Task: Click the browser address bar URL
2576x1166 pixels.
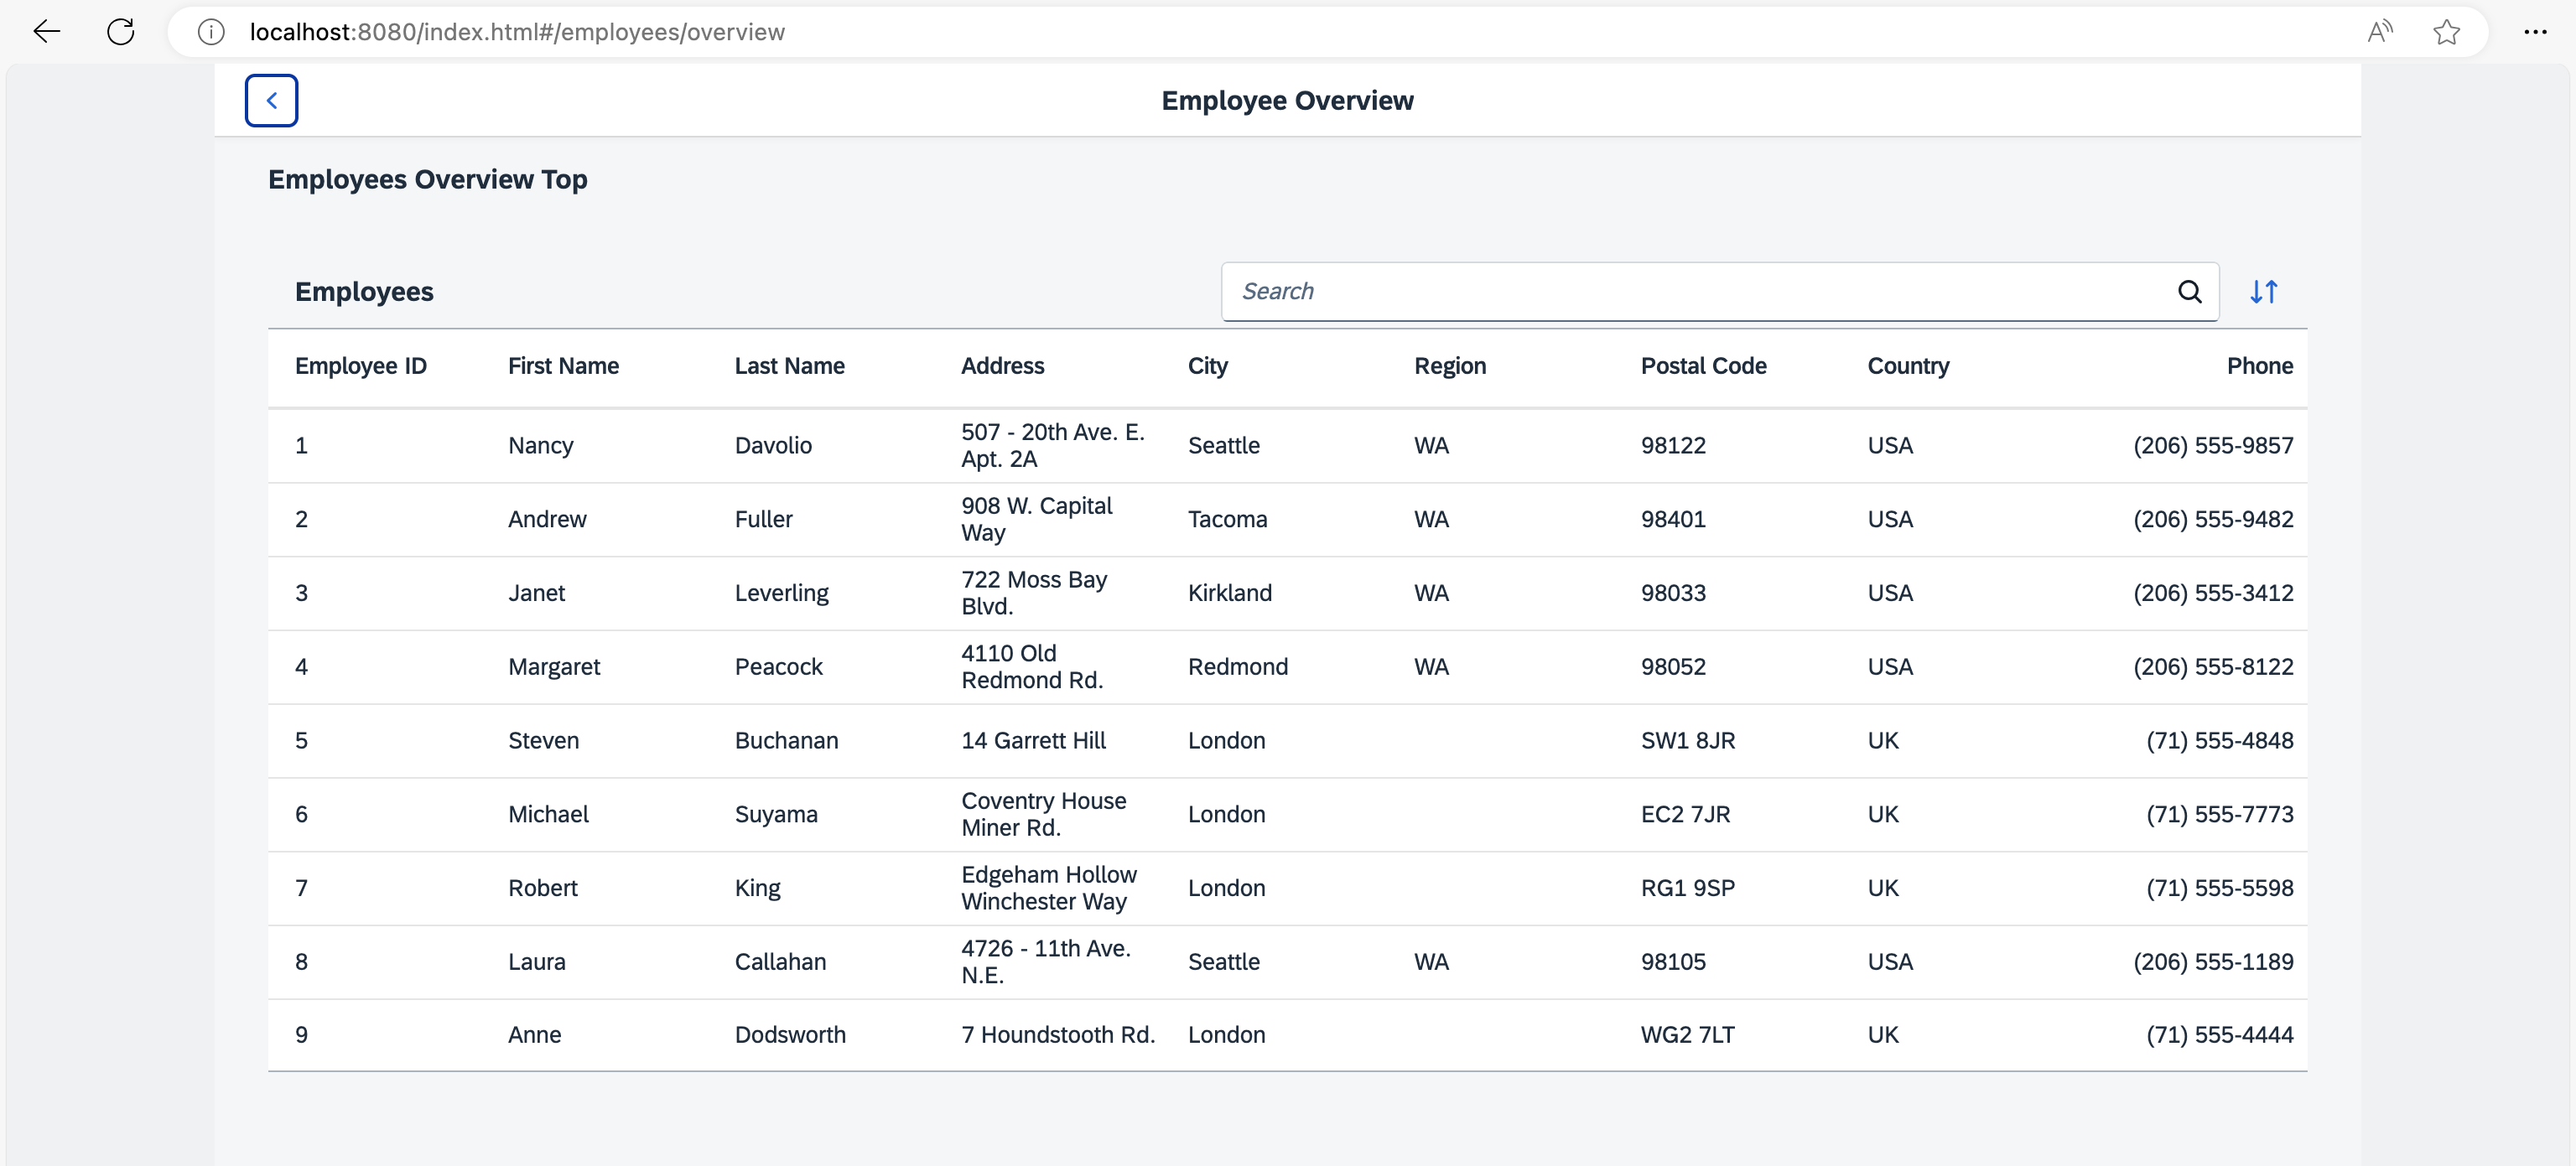Action: [x=517, y=32]
